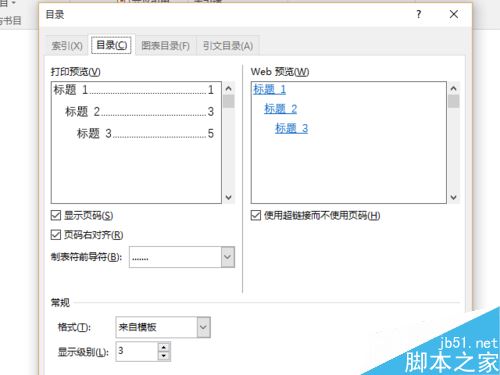Screen dimensions: 500x375
Task: Click the print preview scroll up arrow
Action: point(229,89)
